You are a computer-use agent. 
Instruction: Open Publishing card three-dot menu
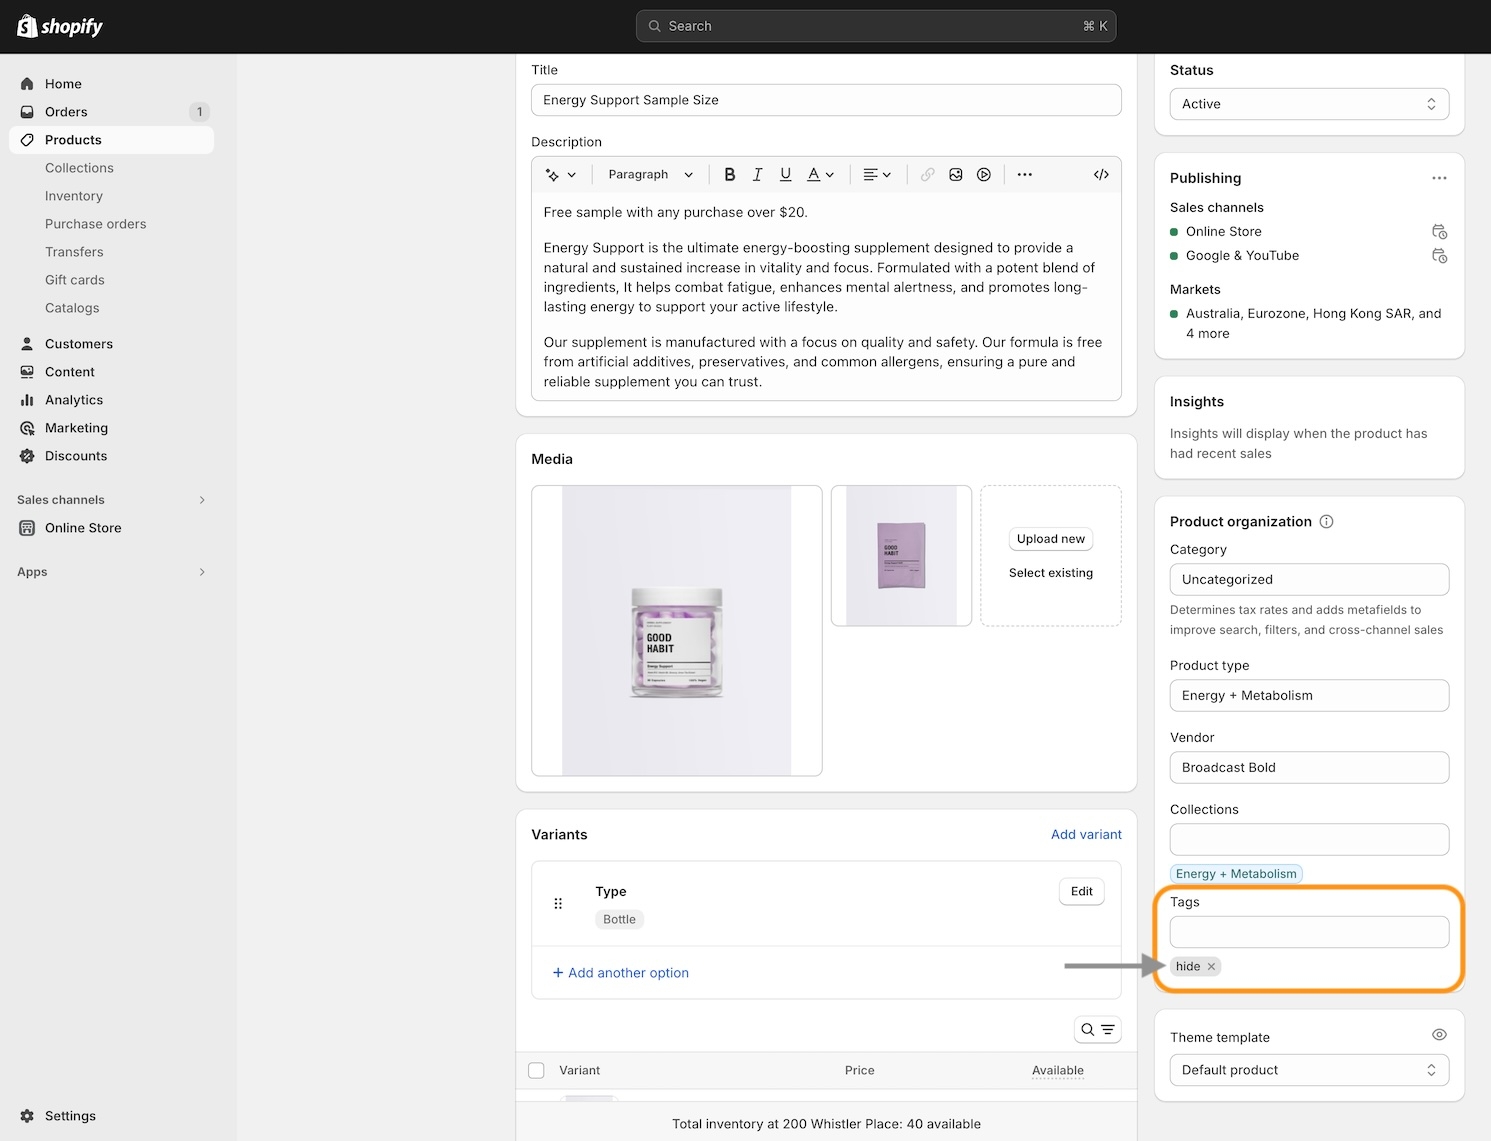coord(1439,178)
